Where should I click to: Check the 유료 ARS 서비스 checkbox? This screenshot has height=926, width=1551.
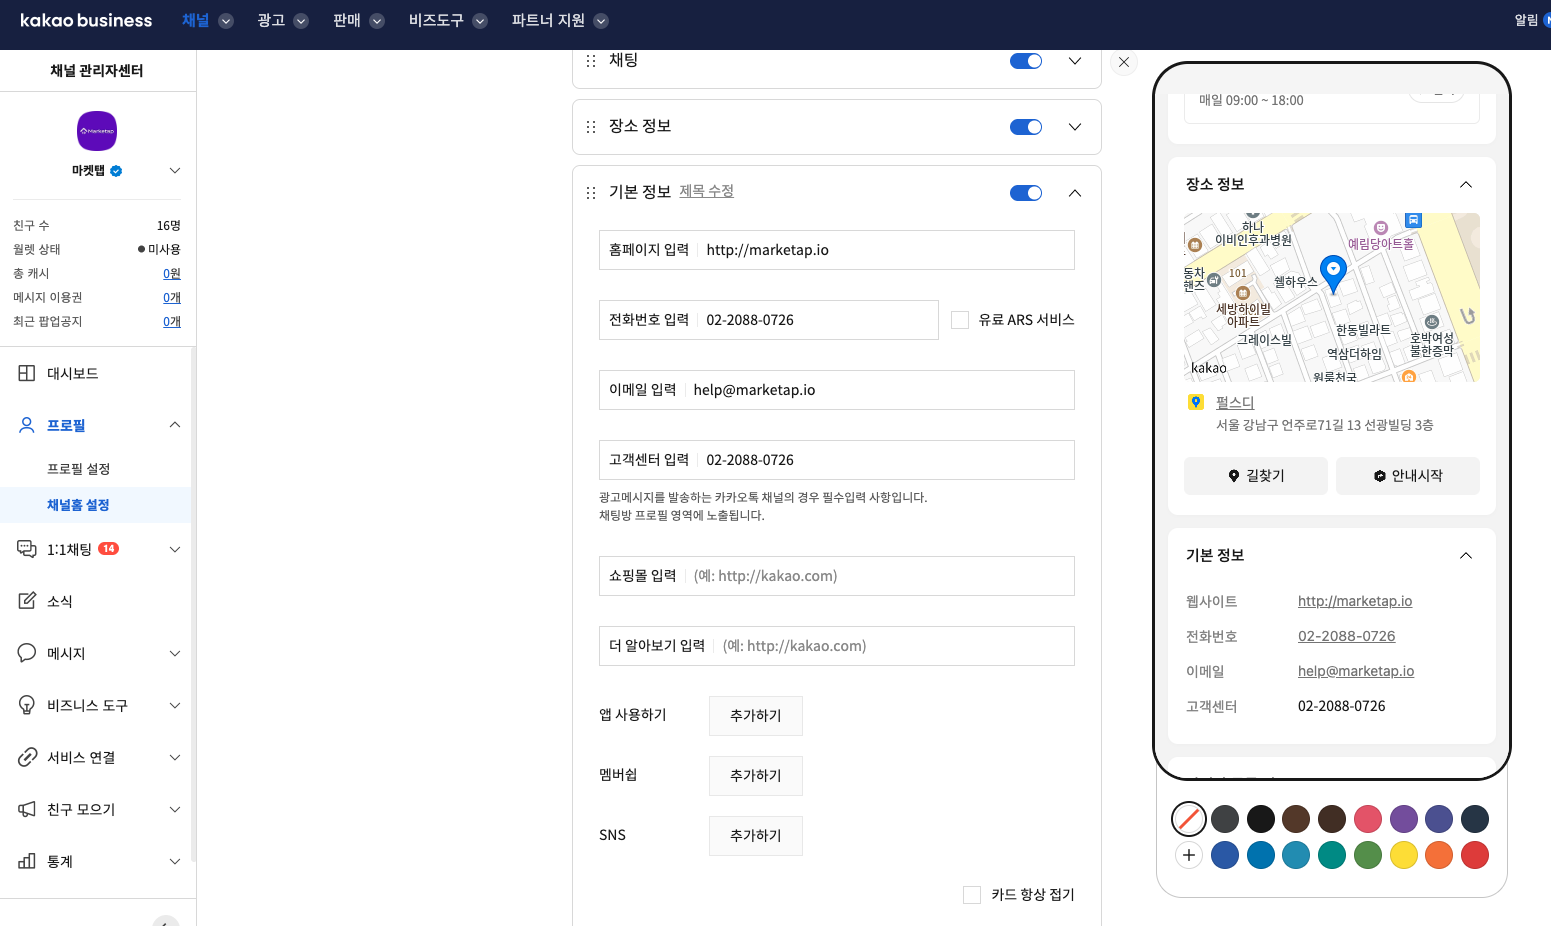tap(960, 320)
